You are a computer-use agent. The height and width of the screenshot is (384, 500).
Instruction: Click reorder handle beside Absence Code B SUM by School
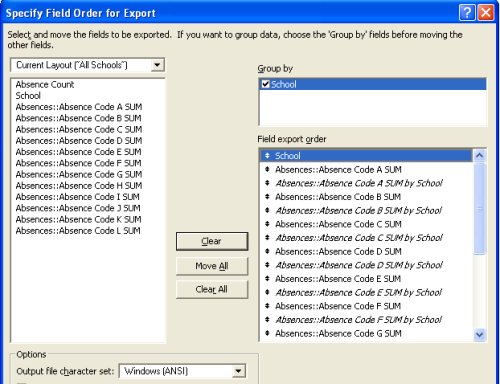pos(267,210)
